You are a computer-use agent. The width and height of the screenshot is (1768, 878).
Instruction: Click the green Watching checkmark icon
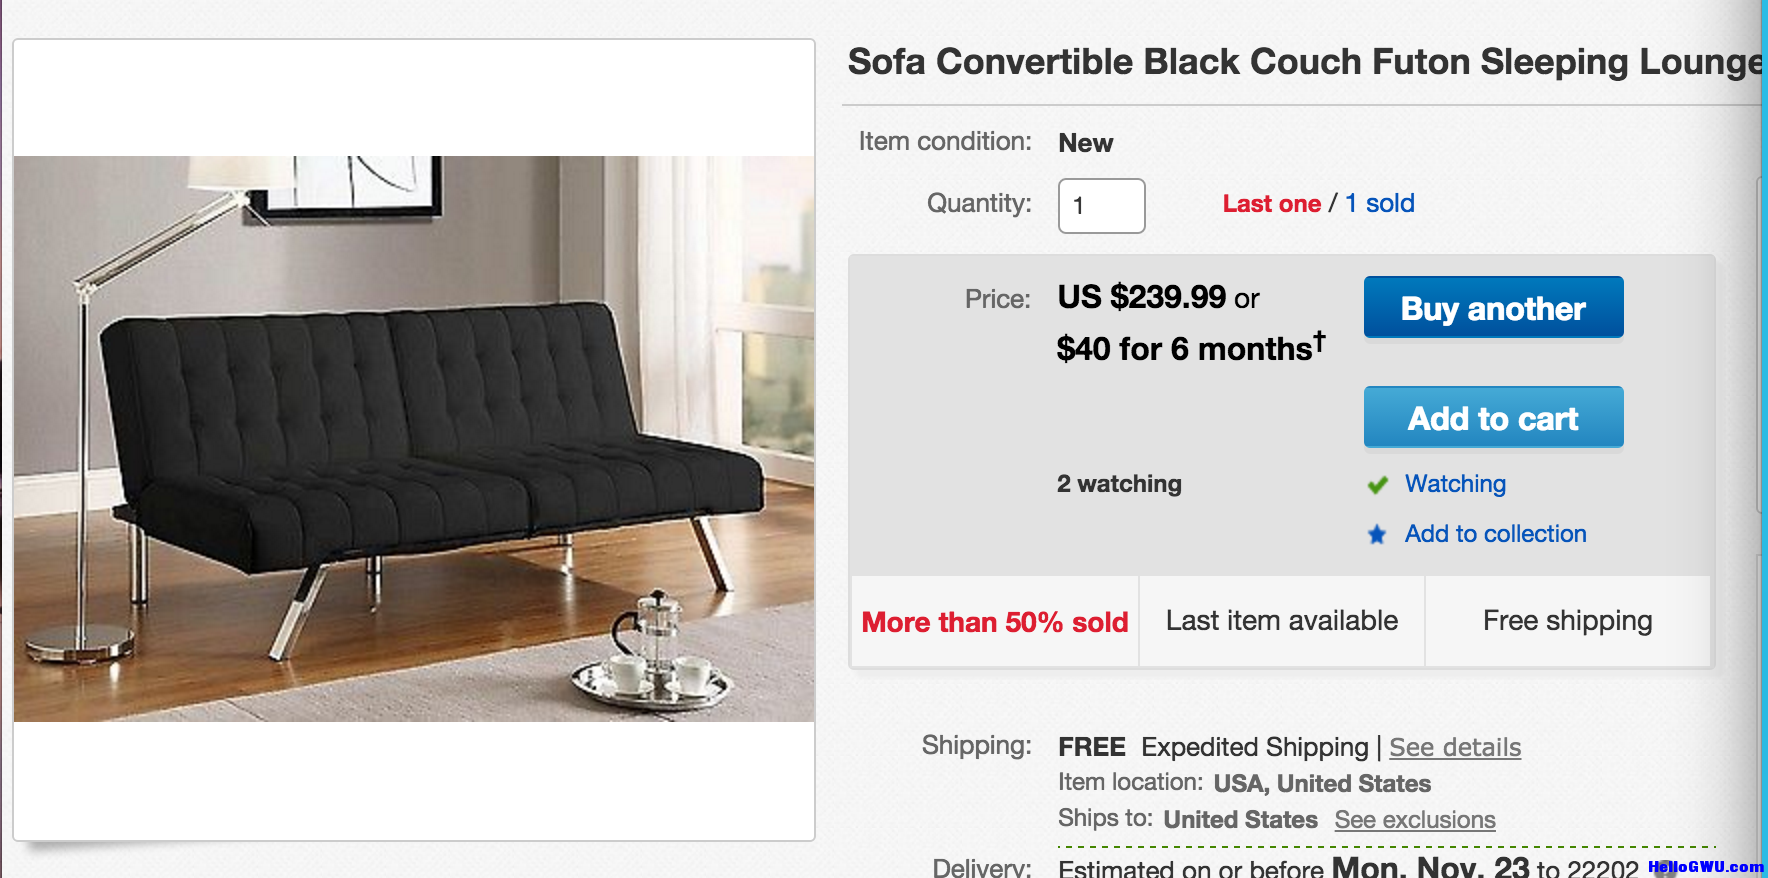(x=1378, y=485)
